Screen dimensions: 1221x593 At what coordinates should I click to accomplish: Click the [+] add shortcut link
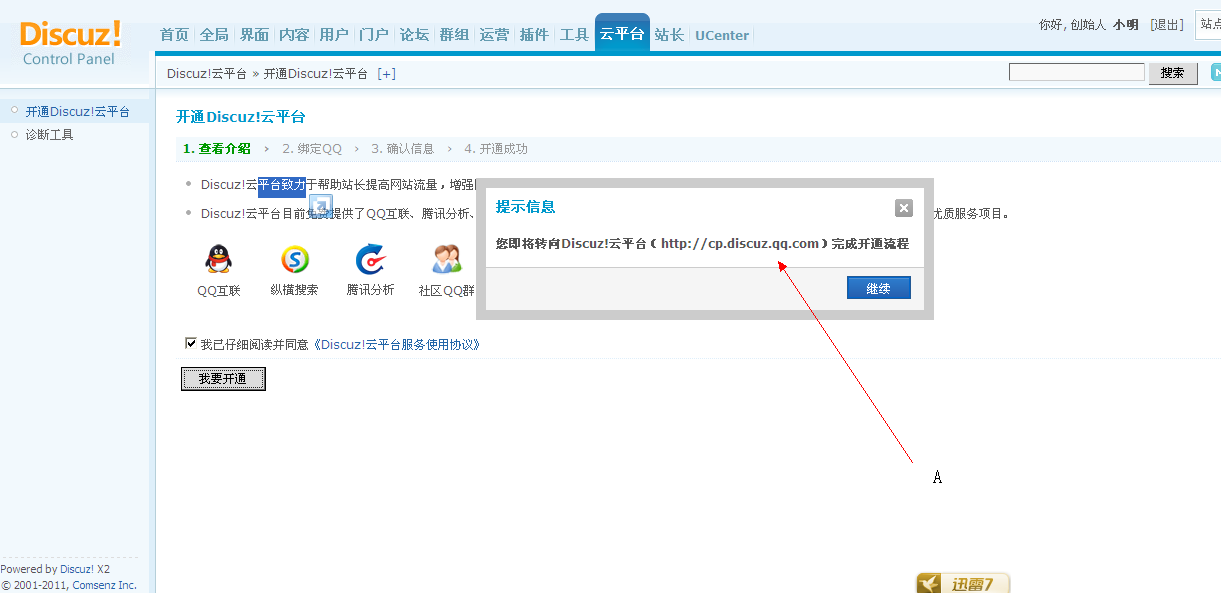386,74
